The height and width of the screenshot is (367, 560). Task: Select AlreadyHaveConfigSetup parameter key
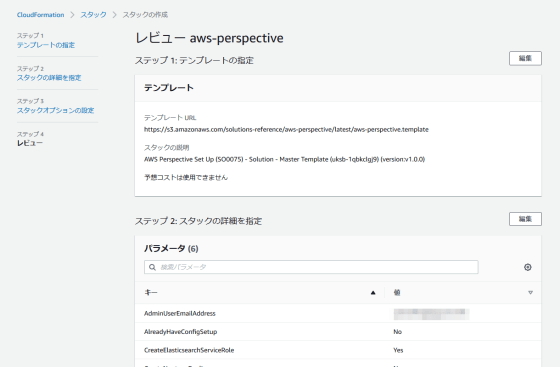(x=180, y=332)
